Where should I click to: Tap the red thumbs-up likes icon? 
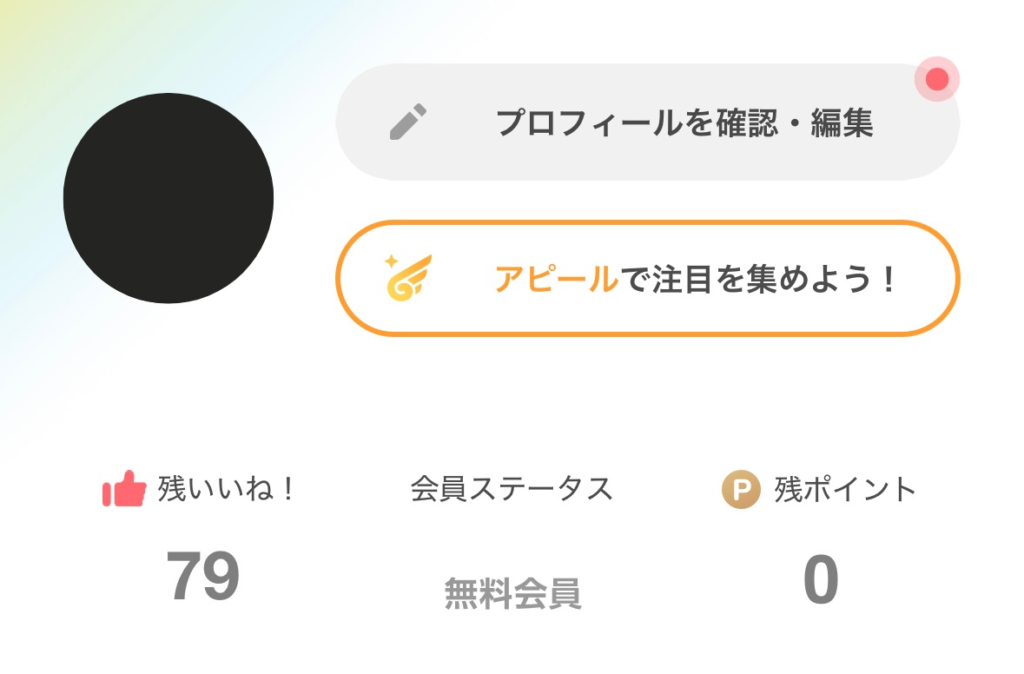tap(124, 489)
